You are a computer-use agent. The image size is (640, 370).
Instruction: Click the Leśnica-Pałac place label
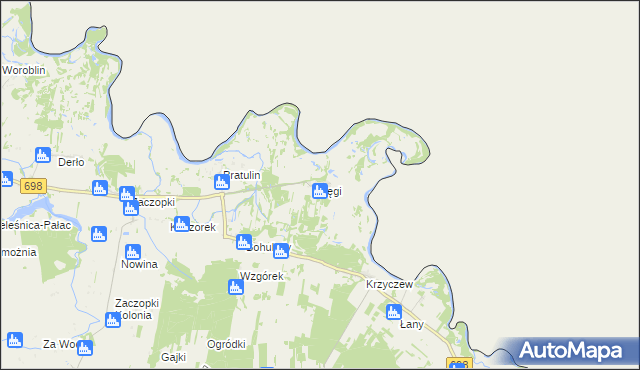click(36, 225)
